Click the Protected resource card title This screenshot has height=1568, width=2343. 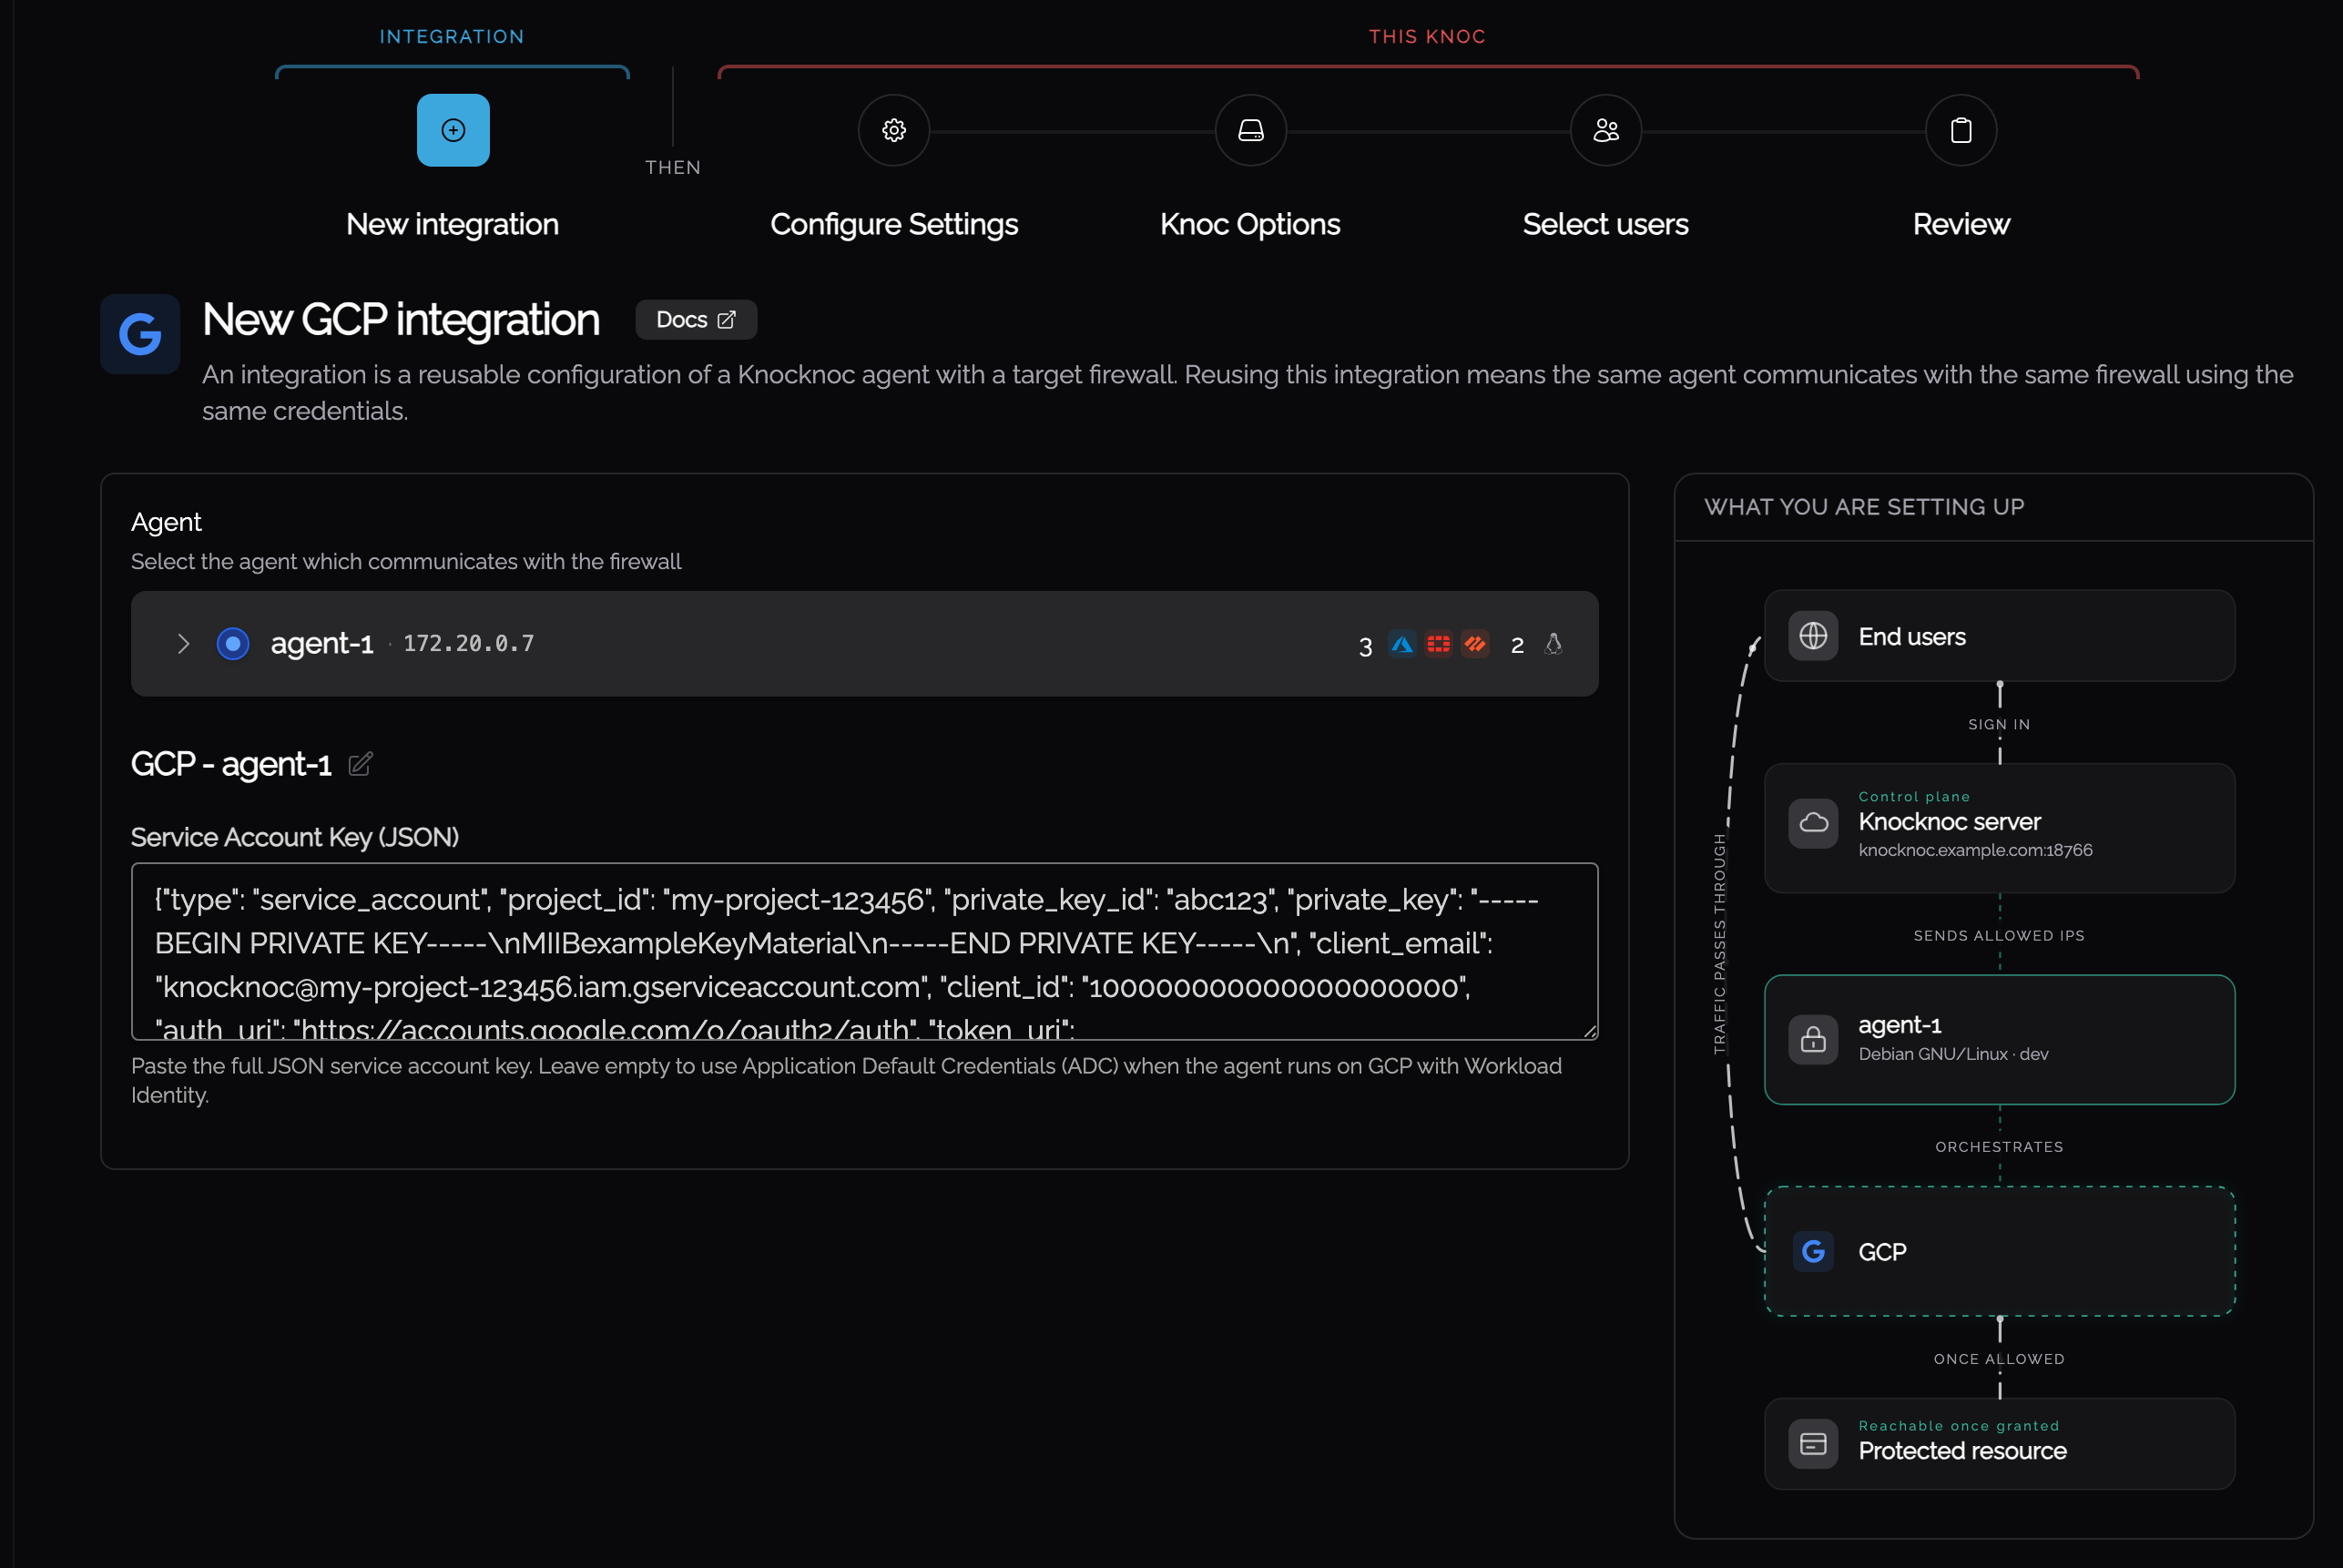1962,1451
